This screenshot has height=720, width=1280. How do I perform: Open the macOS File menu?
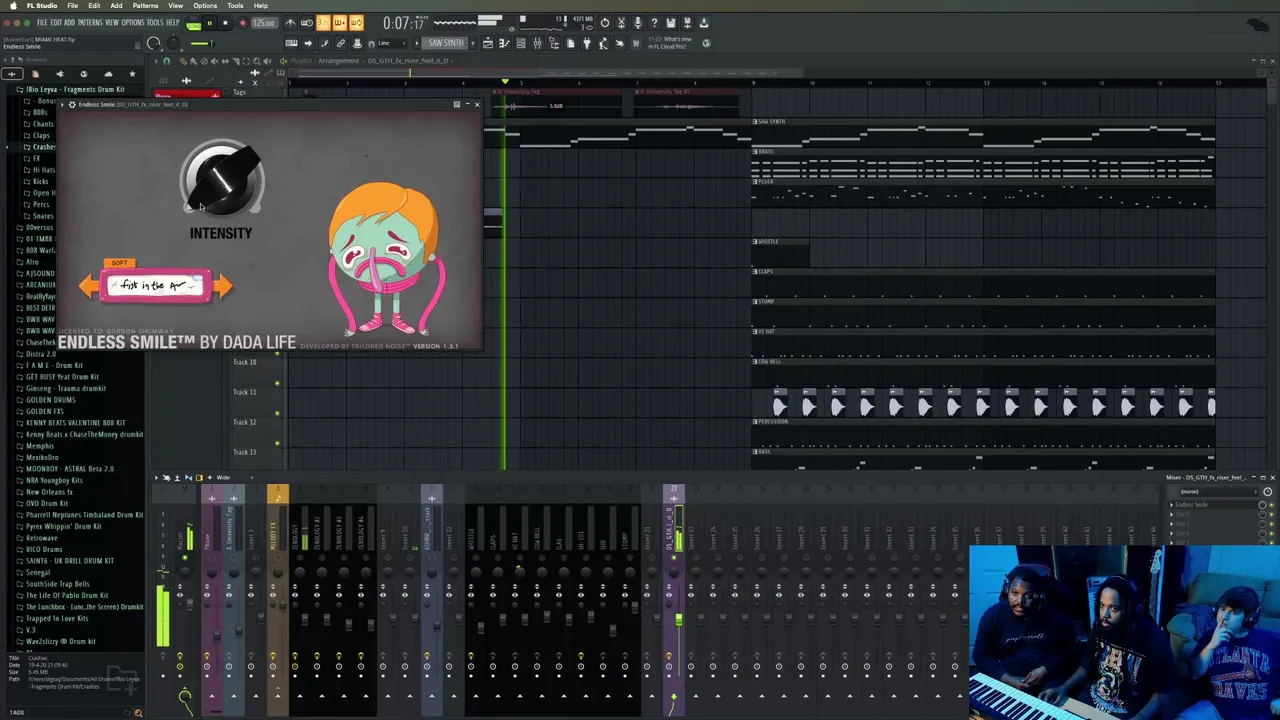[73, 5]
